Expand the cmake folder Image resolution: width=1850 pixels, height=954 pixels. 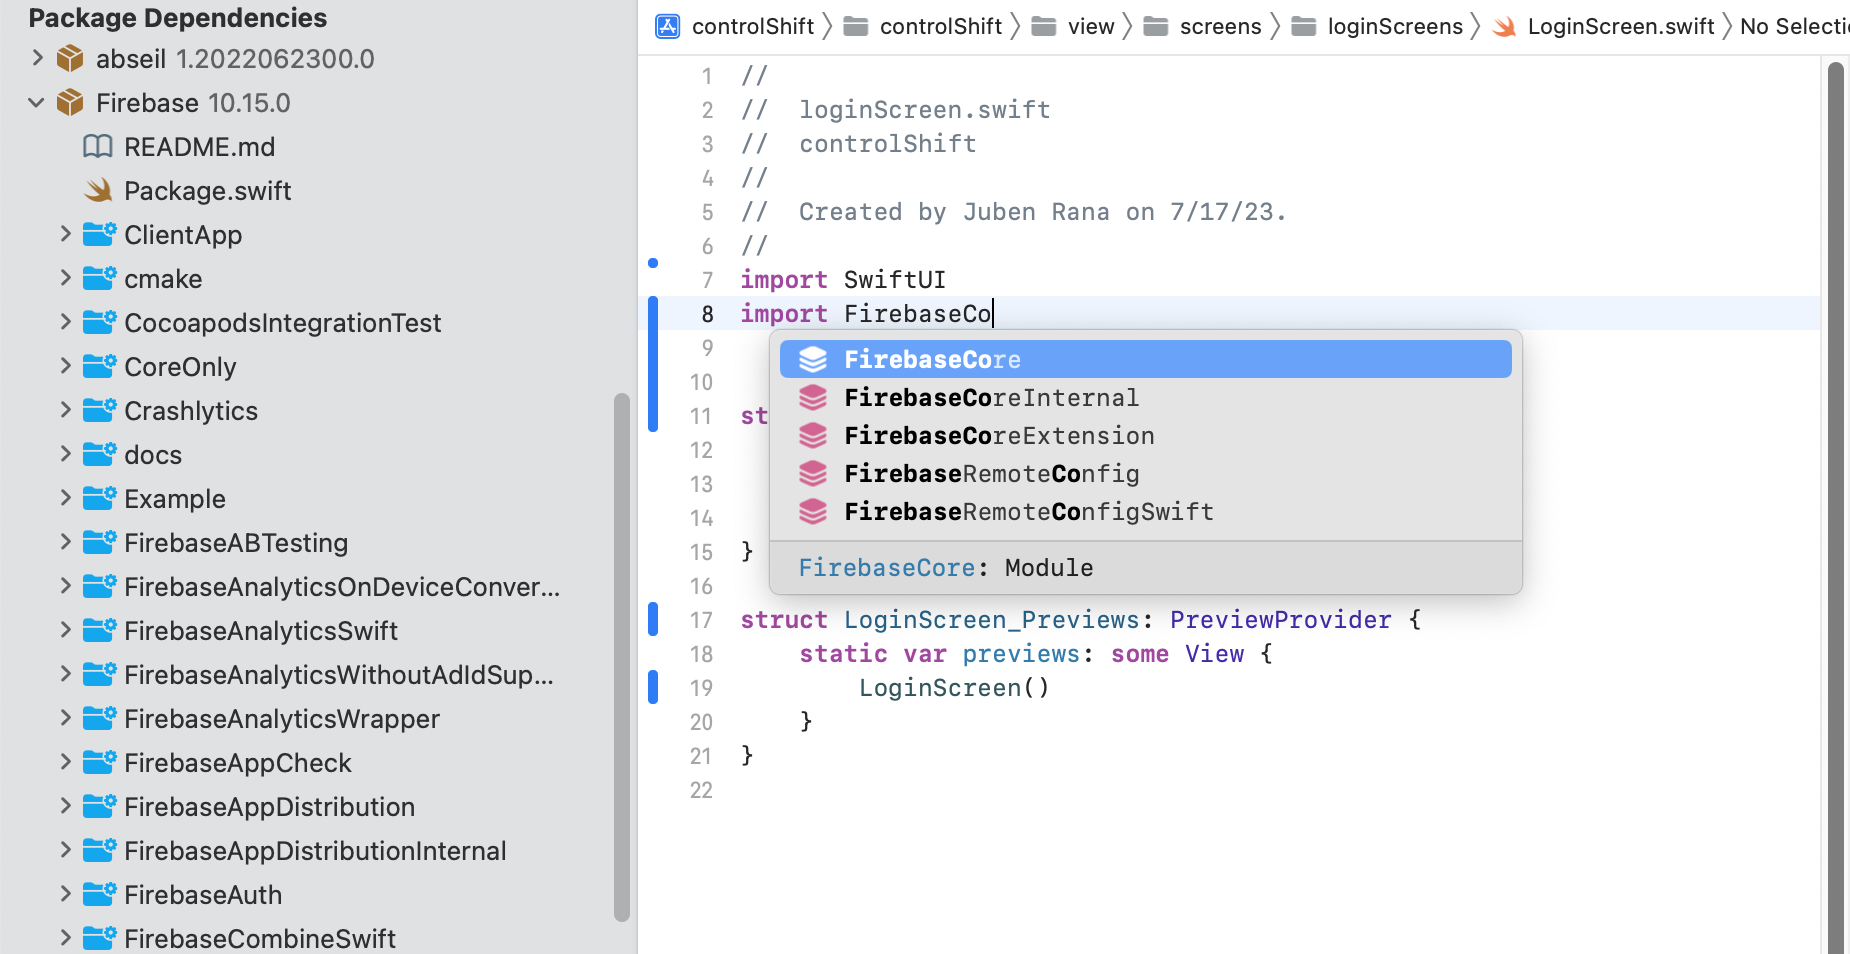pos(66,278)
